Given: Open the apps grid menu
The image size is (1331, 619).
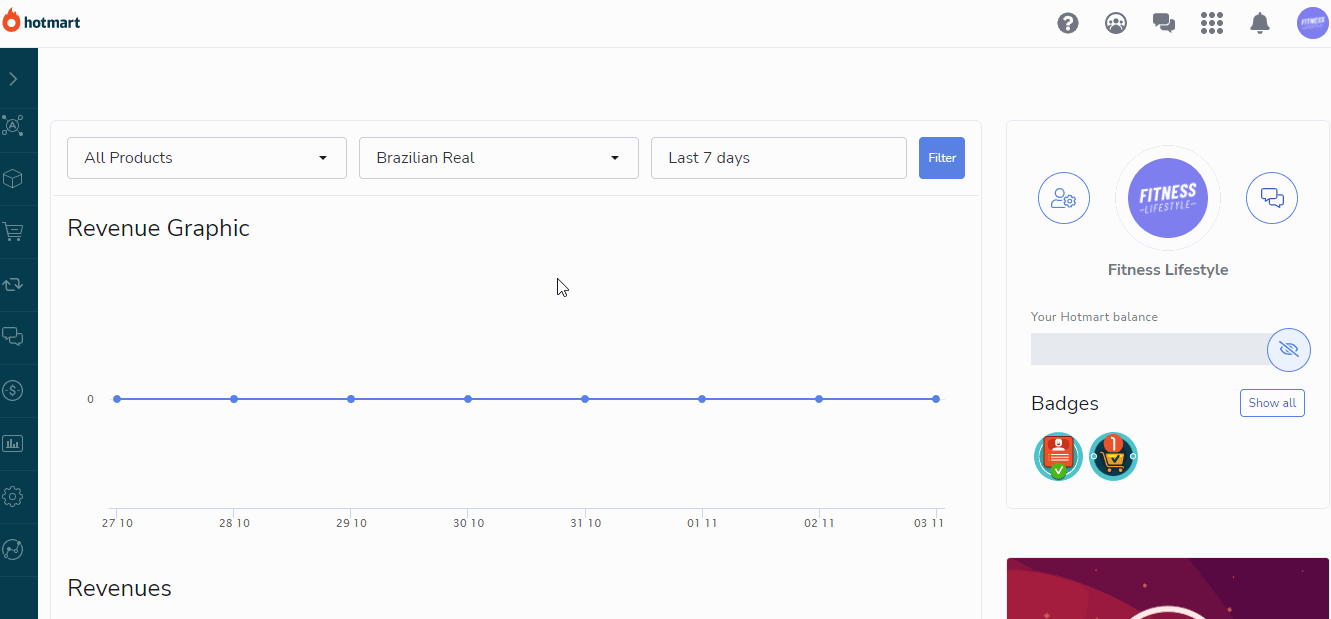Looking at the screenshot, I should (x=1212, y=23).
